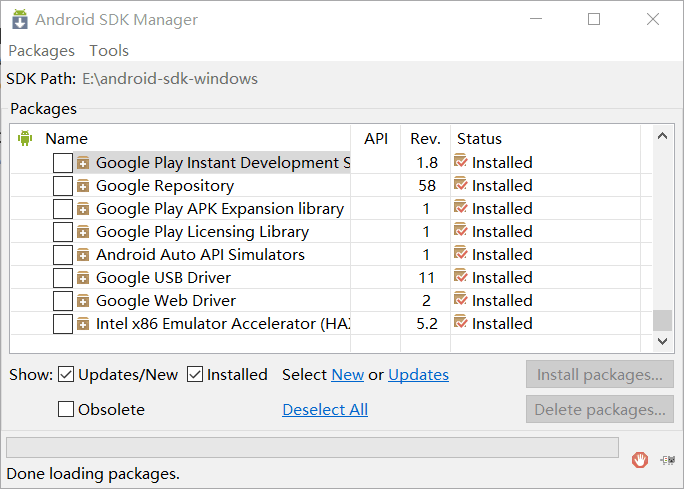
Task: Select Google Play Licensing Library name
Action: 202,232
